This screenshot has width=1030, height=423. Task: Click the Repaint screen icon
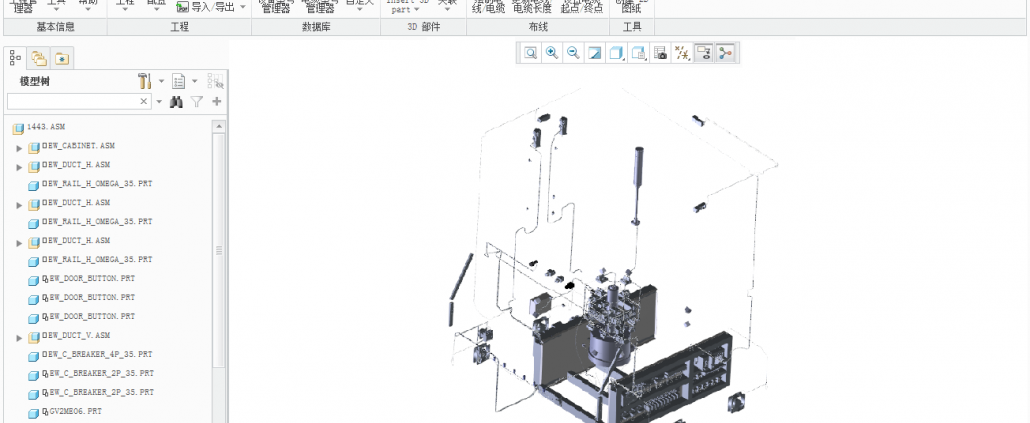[595, 53]
